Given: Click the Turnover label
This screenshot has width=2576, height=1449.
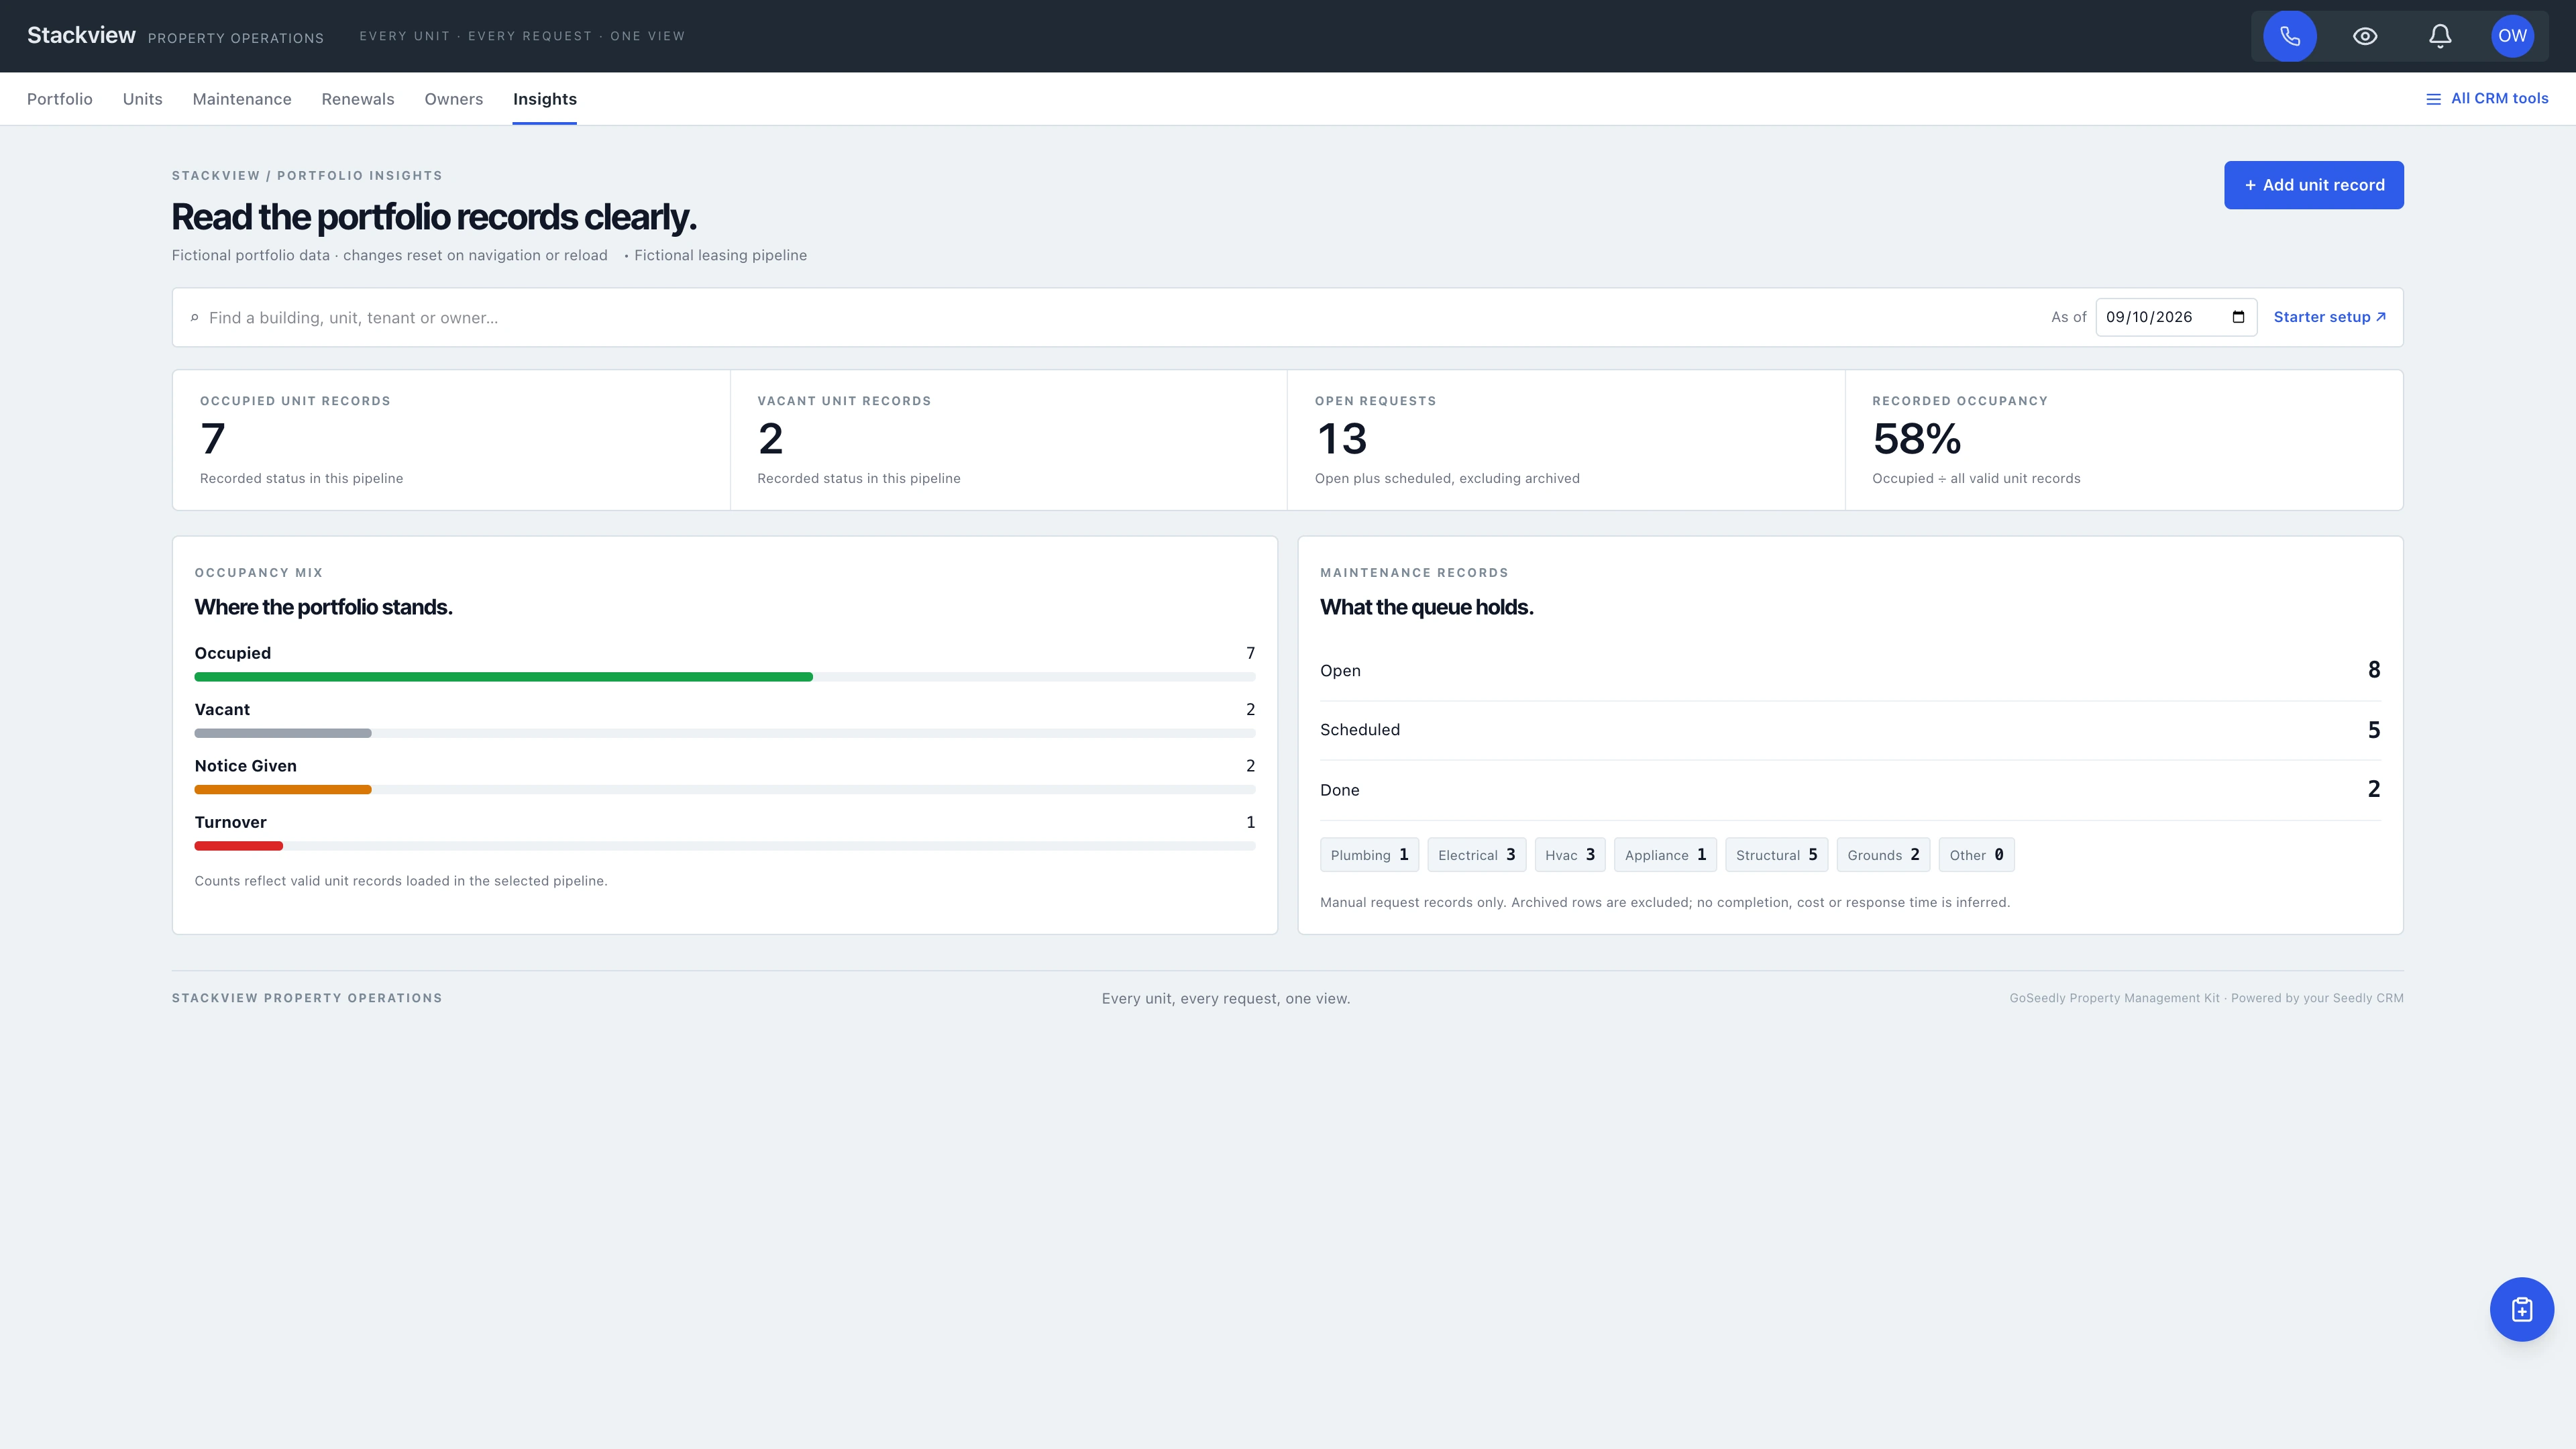Looking at the screenshot, I should pyautogui.click(x=230, y=822).
